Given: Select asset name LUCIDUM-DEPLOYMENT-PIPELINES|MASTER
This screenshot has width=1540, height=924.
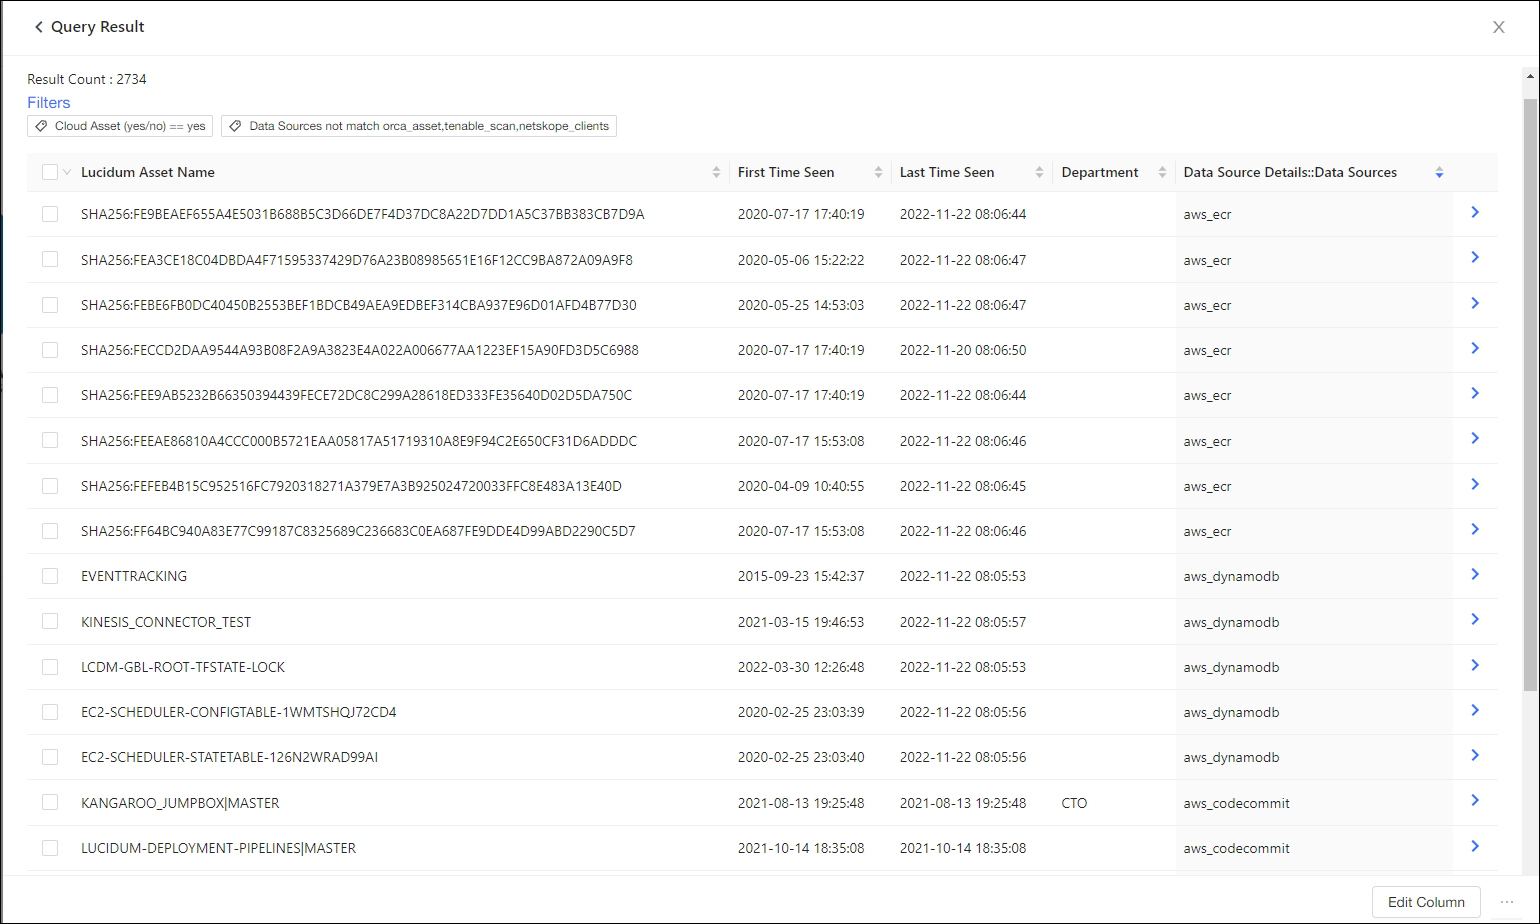Looking at the screenshot, I should pos(219,848).
